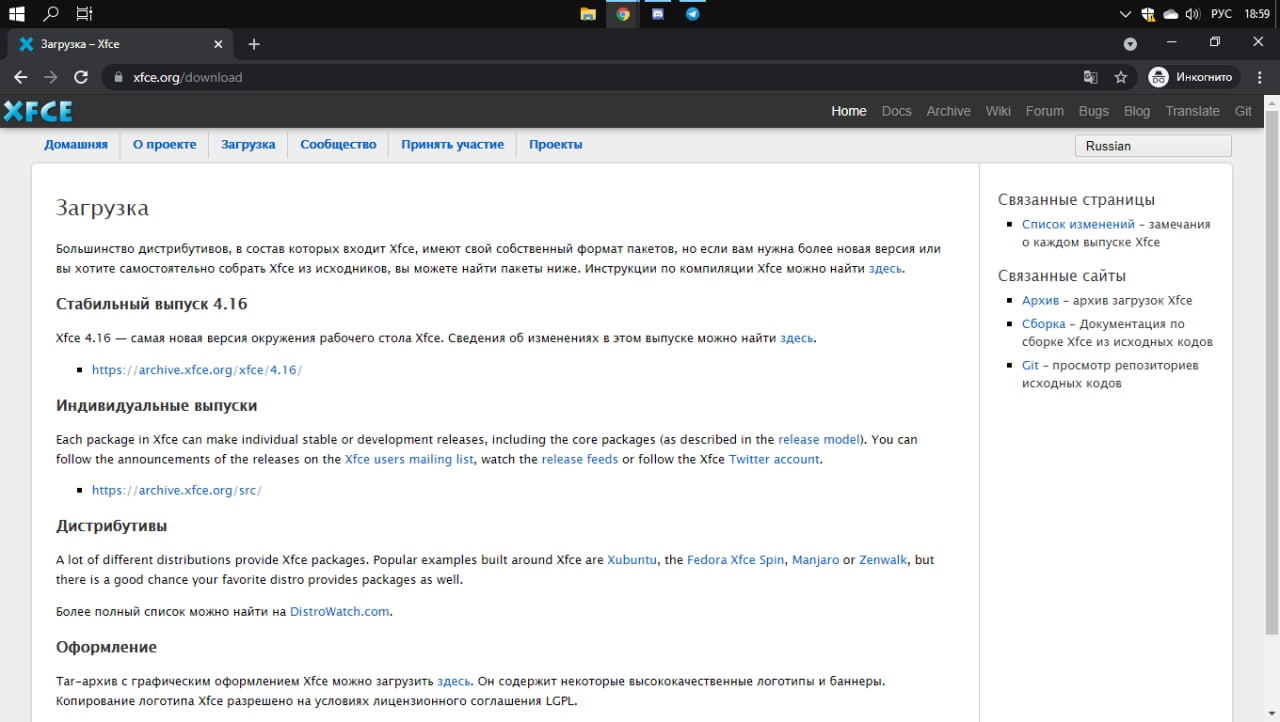Image resolution: width=1280 pixels, height=722 pixels.
Task: Go to the Принять участие tab
Action: [x=452, y=144]
